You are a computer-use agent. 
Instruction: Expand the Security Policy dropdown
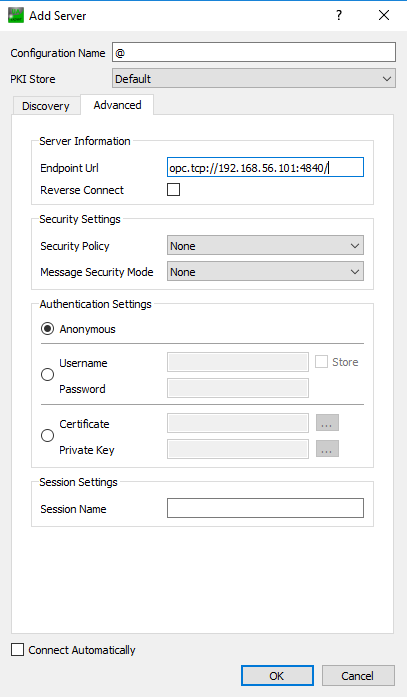point(265,245)
